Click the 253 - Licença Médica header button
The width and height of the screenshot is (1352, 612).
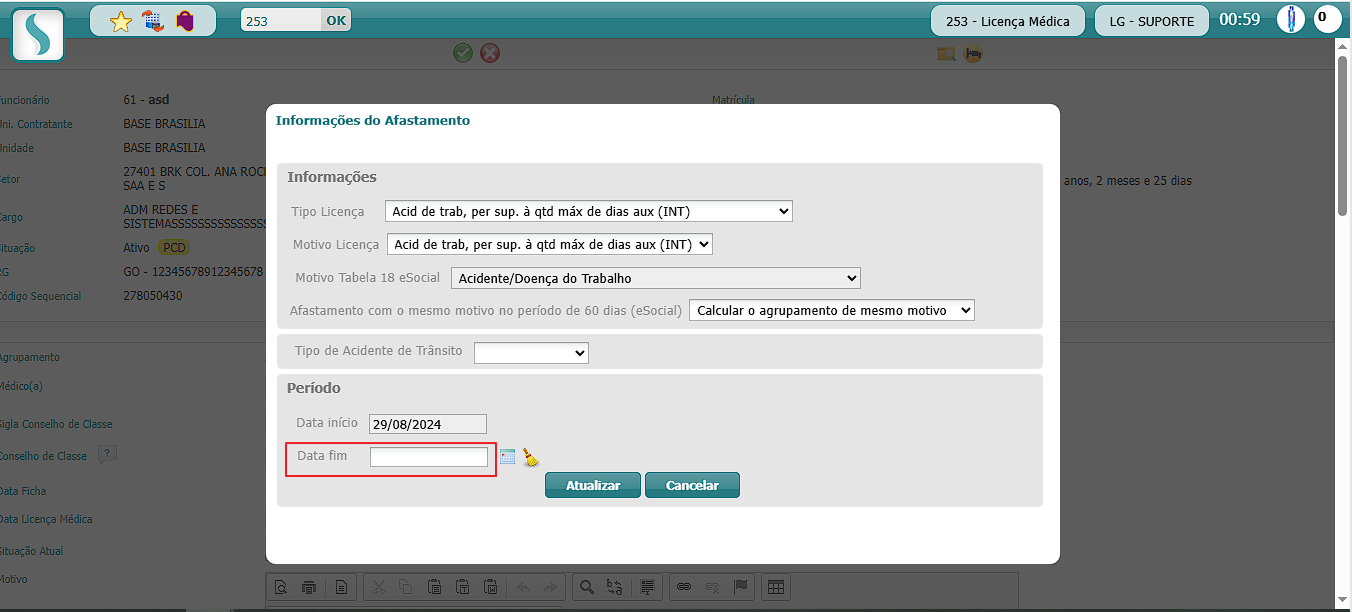(x=1008, y=21)
